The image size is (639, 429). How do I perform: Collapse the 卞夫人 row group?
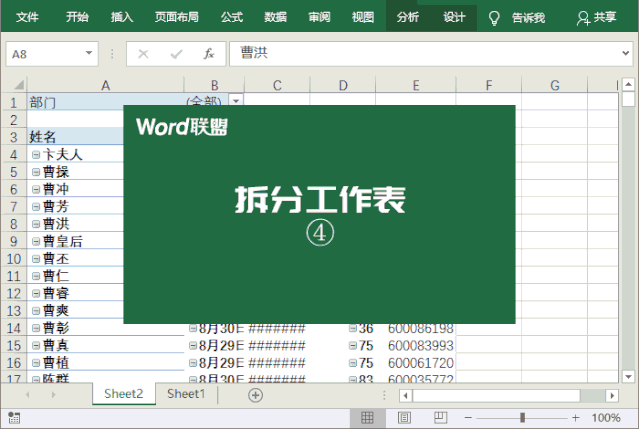[x=36, y=155]
